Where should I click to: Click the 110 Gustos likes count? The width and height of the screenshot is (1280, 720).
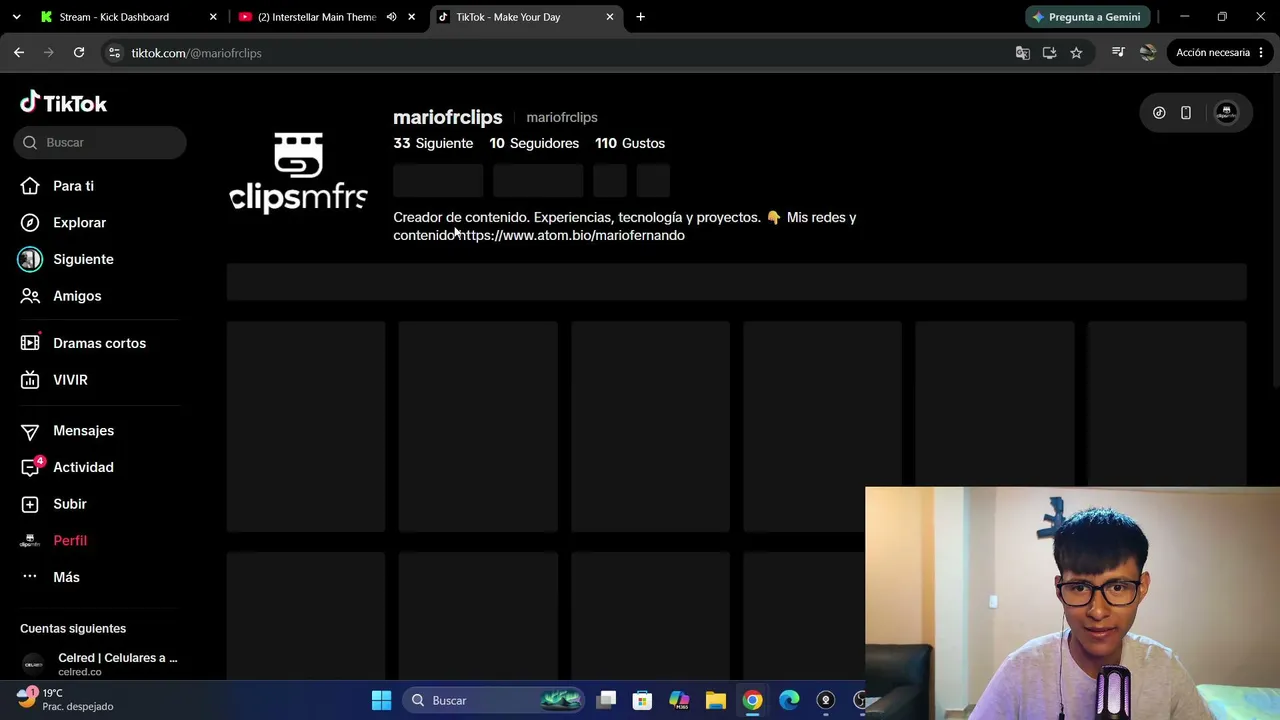tap(630, 143)
